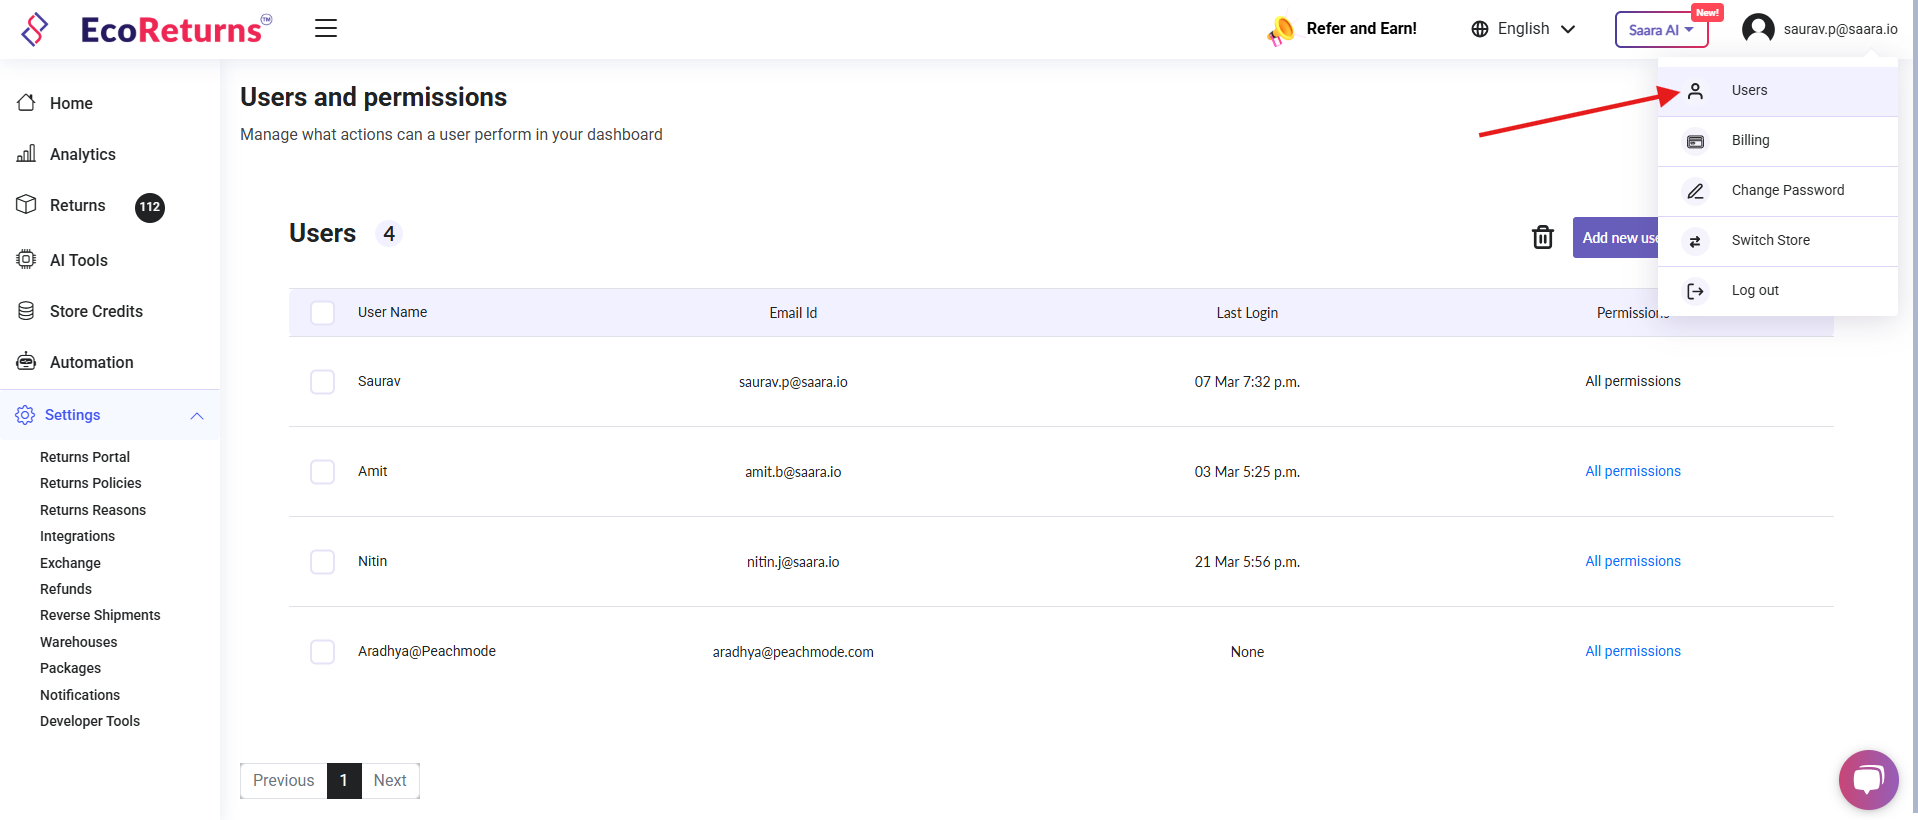This screenshot has height=820, width=1918.
Task: Click the Add new user button
Action: coord(1616,238)
